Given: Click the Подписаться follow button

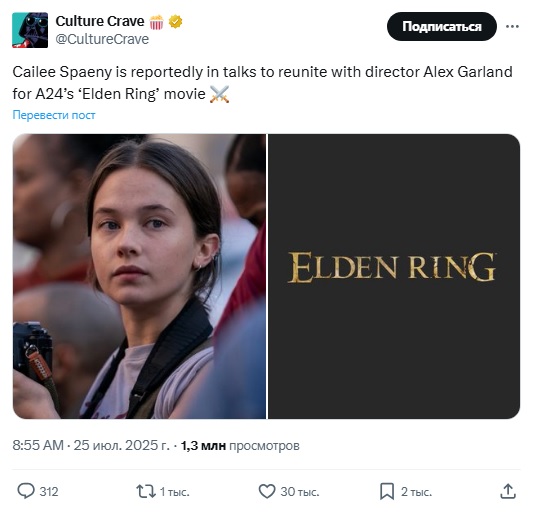Looking at the screenshot, I should pyautogui.click(x=442, y=27).
